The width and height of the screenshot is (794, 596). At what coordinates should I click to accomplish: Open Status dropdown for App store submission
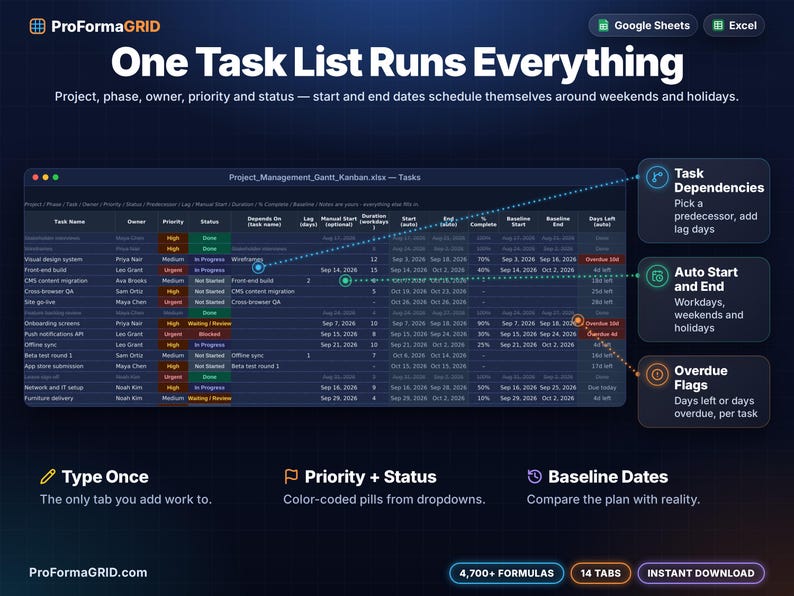click(209, 366)
